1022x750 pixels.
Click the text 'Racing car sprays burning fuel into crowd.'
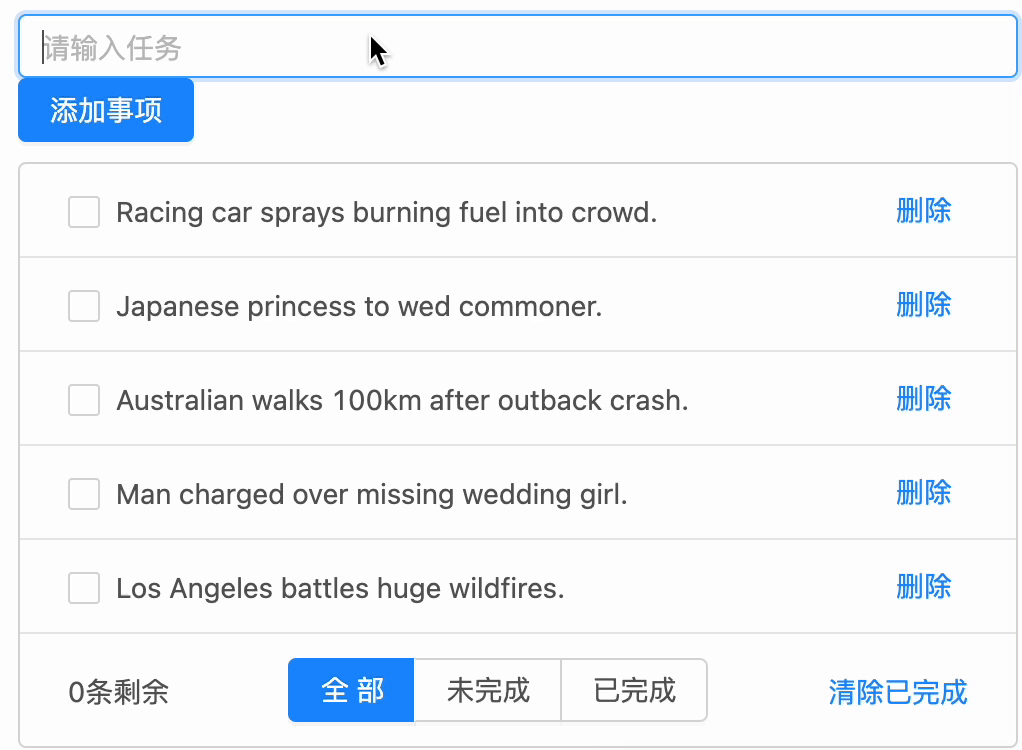[387, 212]
